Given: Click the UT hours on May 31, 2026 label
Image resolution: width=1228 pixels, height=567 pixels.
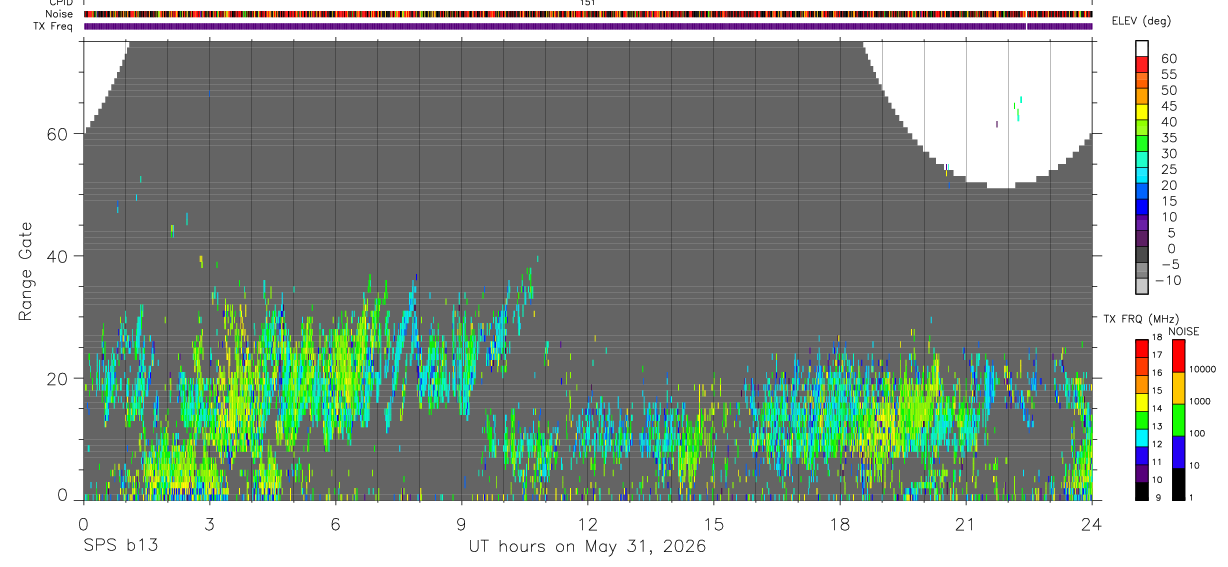Looking at the screenshot, I should coord(587,547).
